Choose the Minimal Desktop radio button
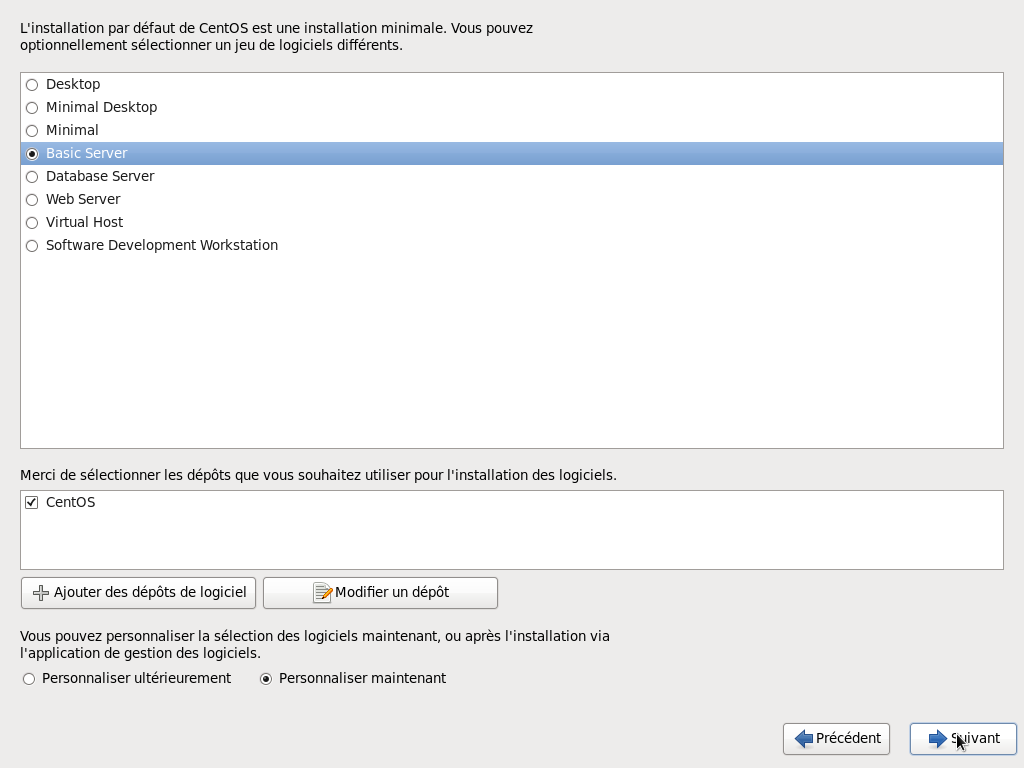 pos(32,108)
